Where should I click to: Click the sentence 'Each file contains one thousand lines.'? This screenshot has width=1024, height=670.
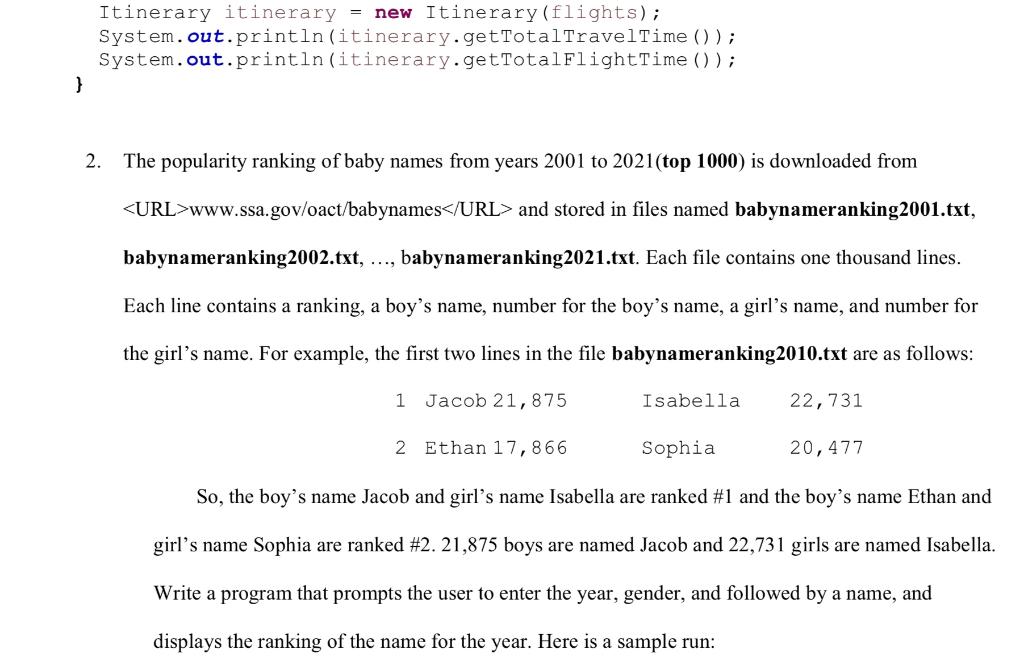click(x=803, y=258)
